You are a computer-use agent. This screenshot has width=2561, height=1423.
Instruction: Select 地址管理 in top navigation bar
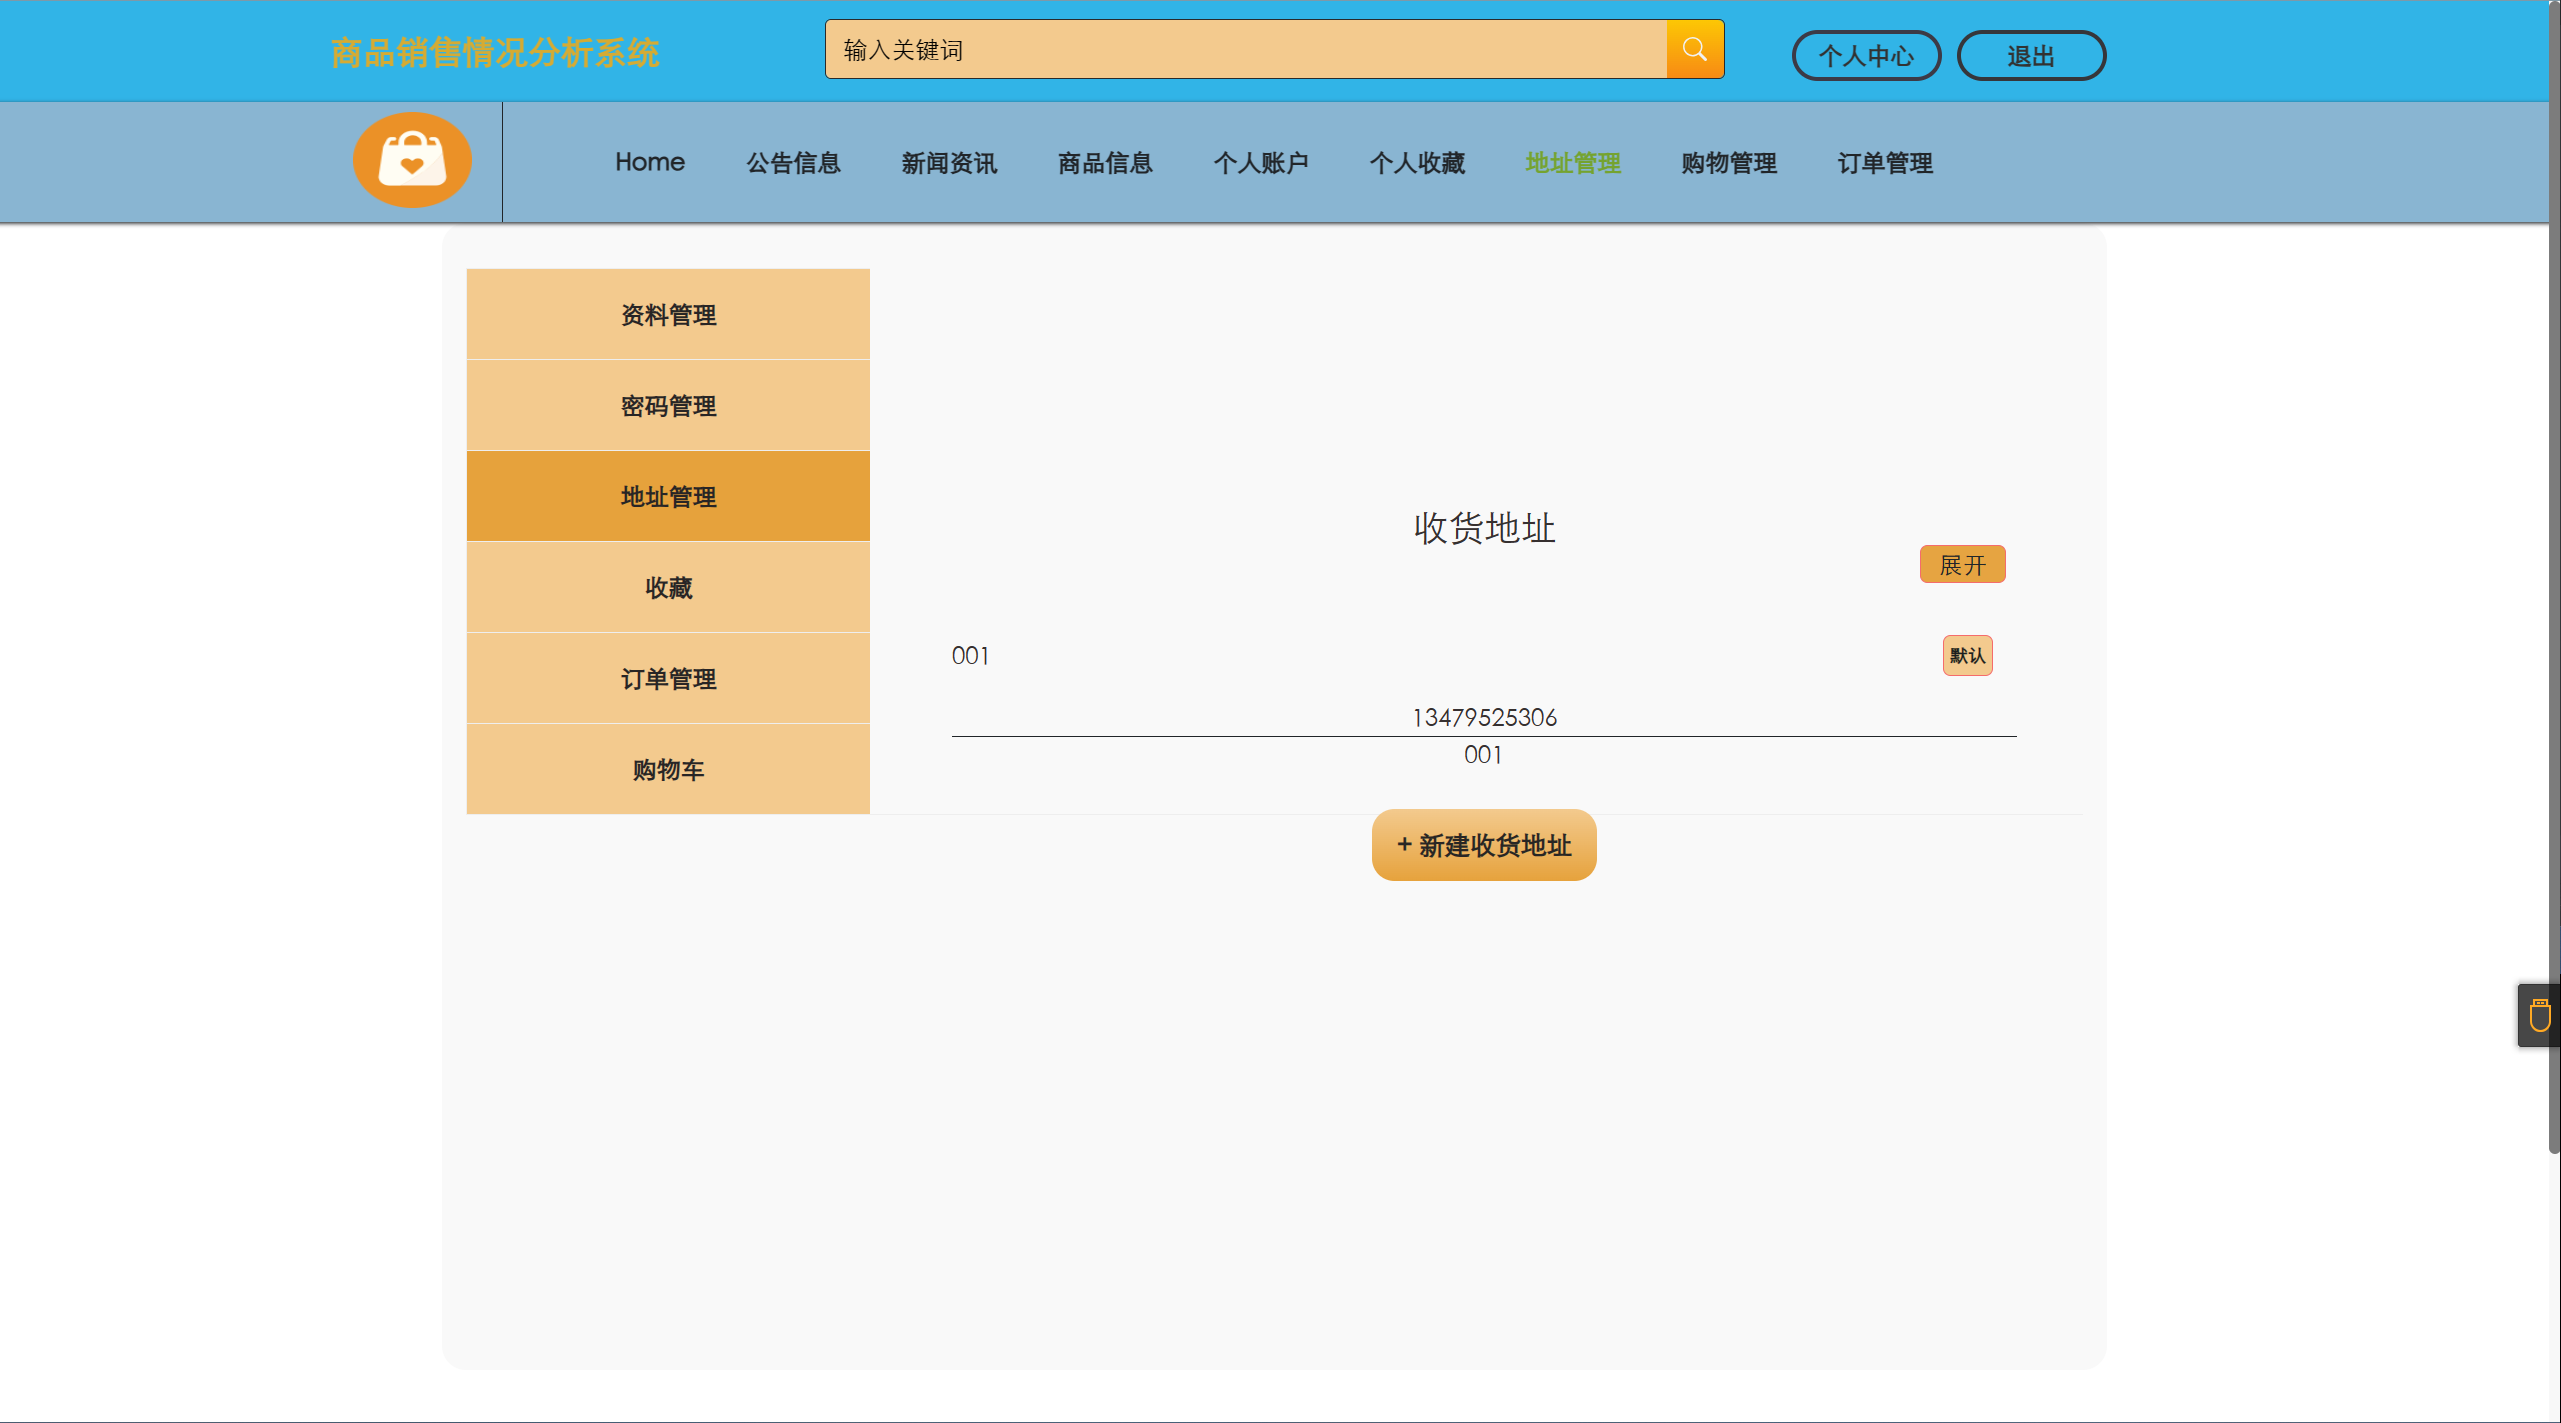point(1573,163)
